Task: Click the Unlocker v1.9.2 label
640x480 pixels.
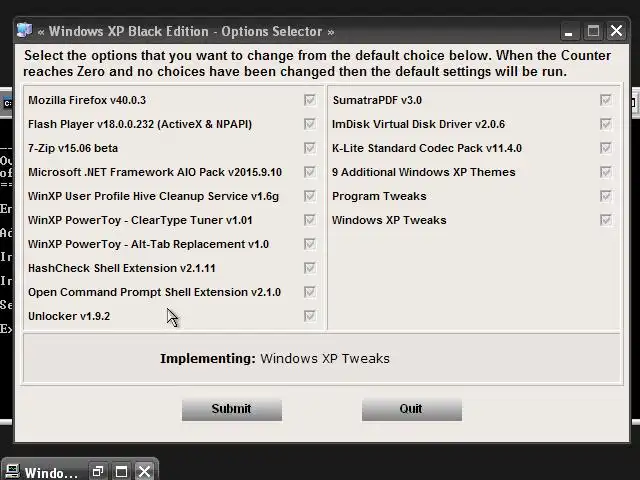Action: pyautogui.click(x=69, y=316)
